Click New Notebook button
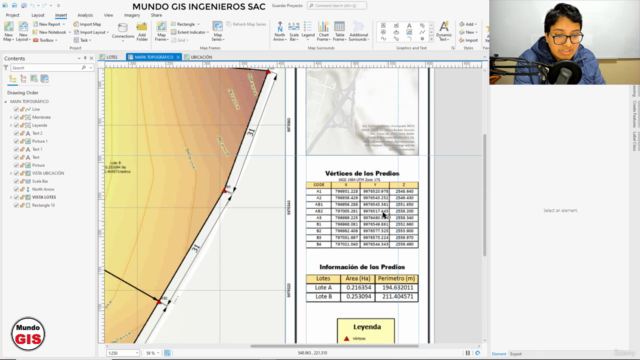The height and width of the screenshot is (360, 640). click(x=49, y=32)
